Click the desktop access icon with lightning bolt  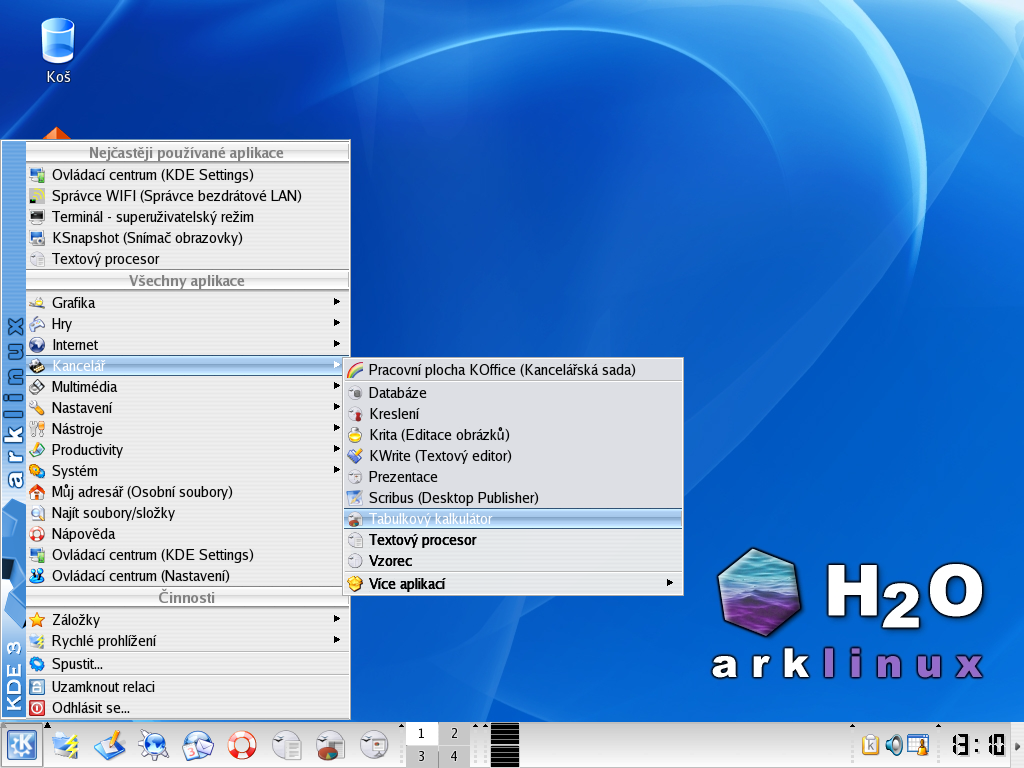tap(65, 745)
